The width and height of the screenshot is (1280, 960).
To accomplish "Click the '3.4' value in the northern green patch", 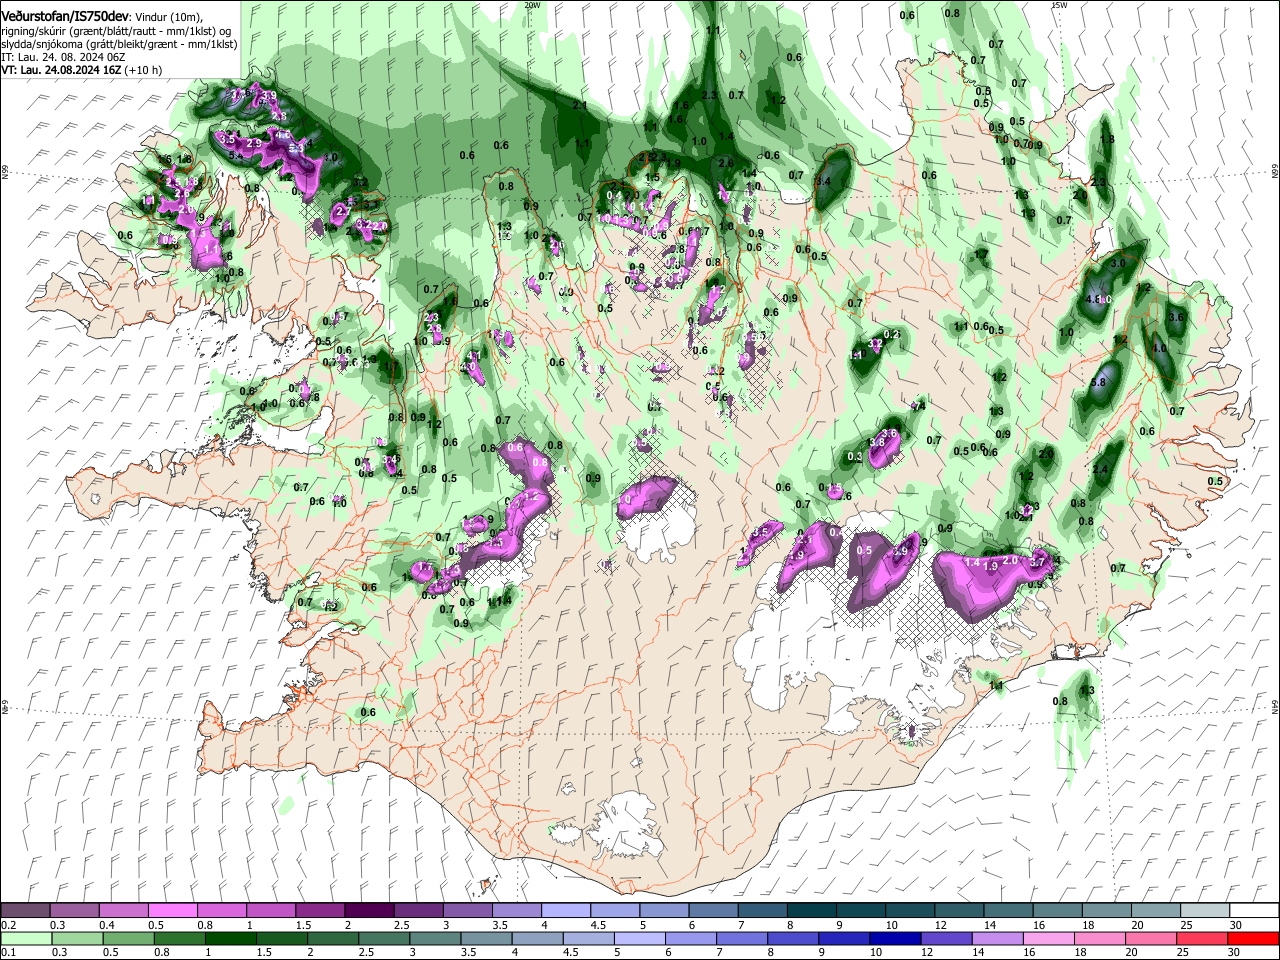I will (823, 181).
